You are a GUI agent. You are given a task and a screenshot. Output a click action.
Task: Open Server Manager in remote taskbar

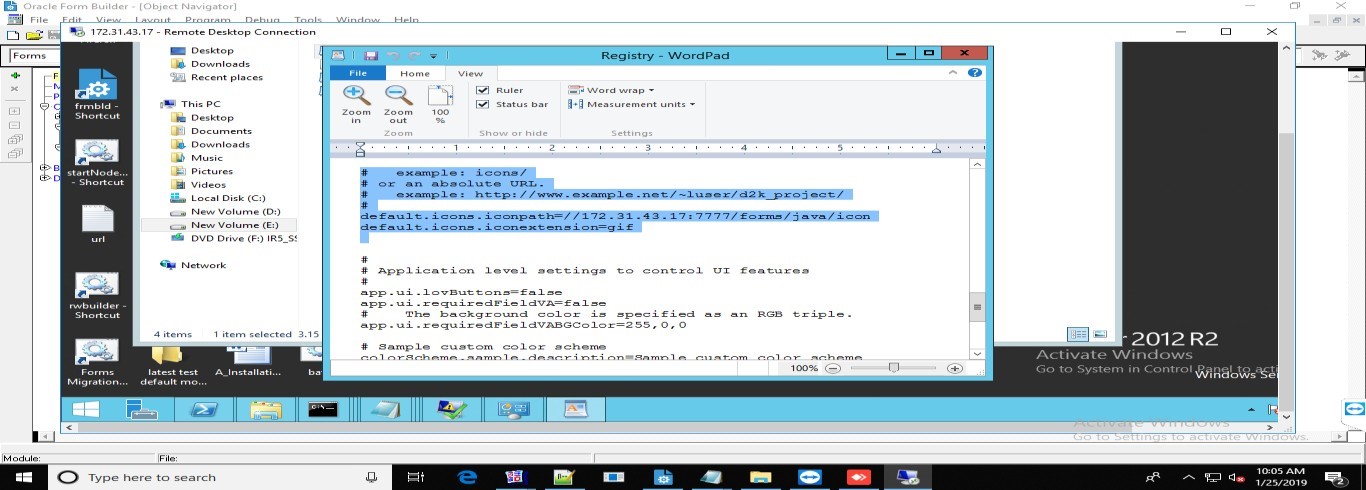click(x=142, y=409)
